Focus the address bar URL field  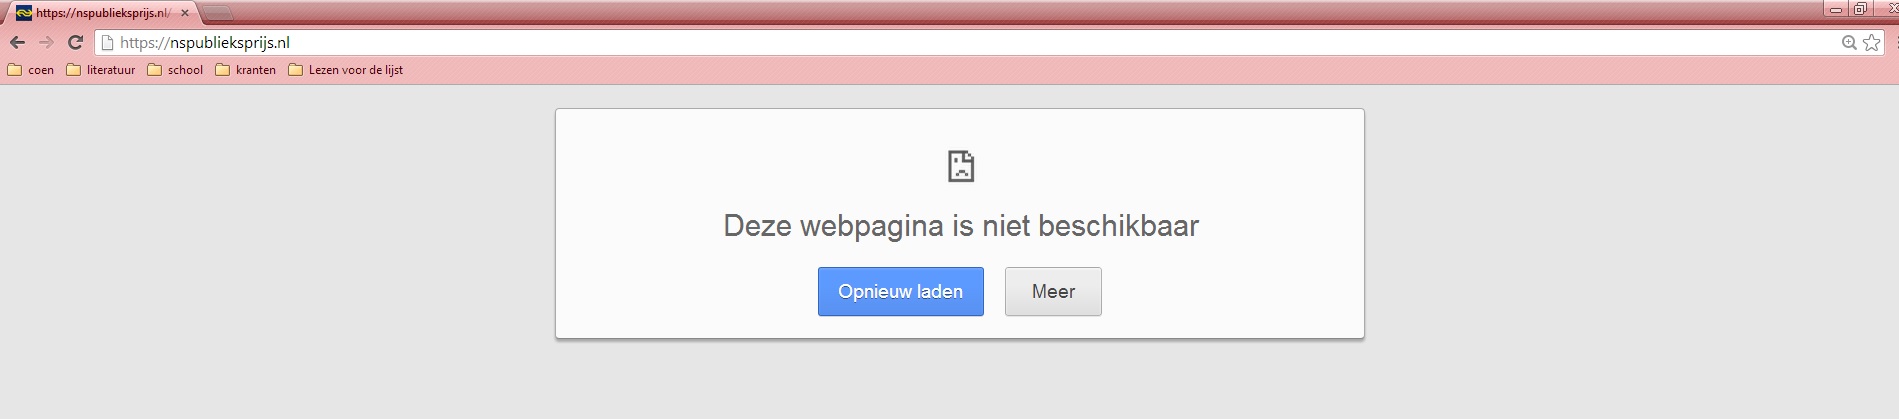(900, 43)
